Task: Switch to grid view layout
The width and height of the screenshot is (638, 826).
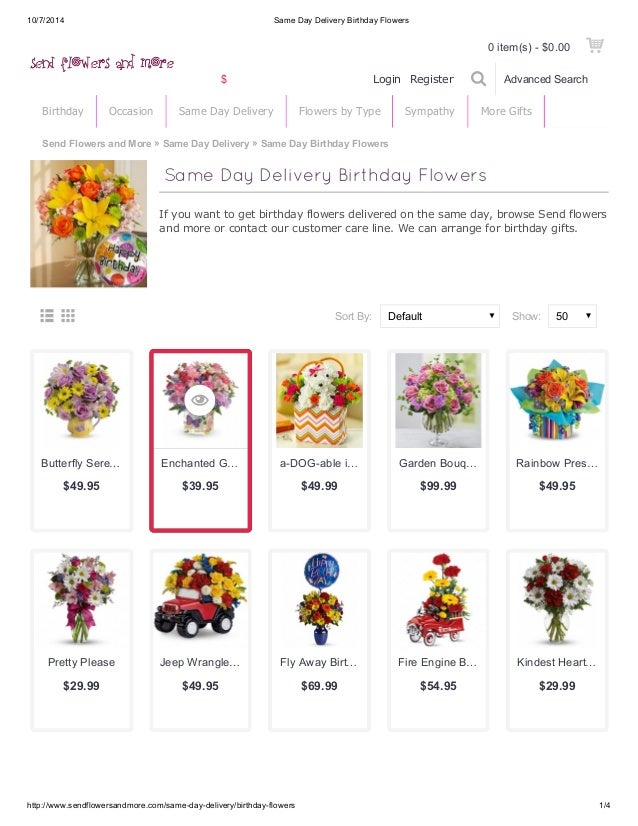Action: [x=68, y=316]
